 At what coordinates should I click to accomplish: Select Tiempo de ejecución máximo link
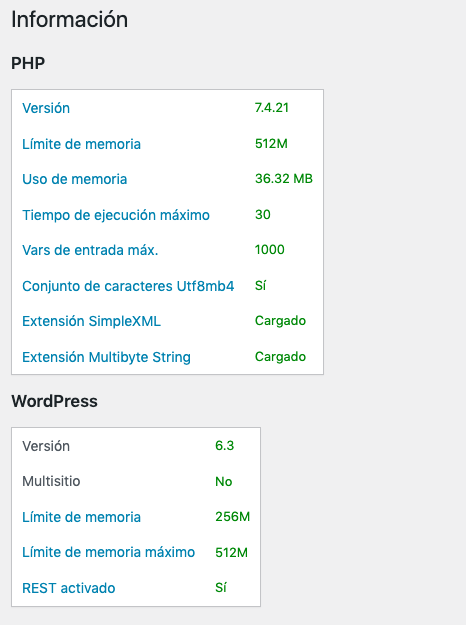click(x=116, y=215)
